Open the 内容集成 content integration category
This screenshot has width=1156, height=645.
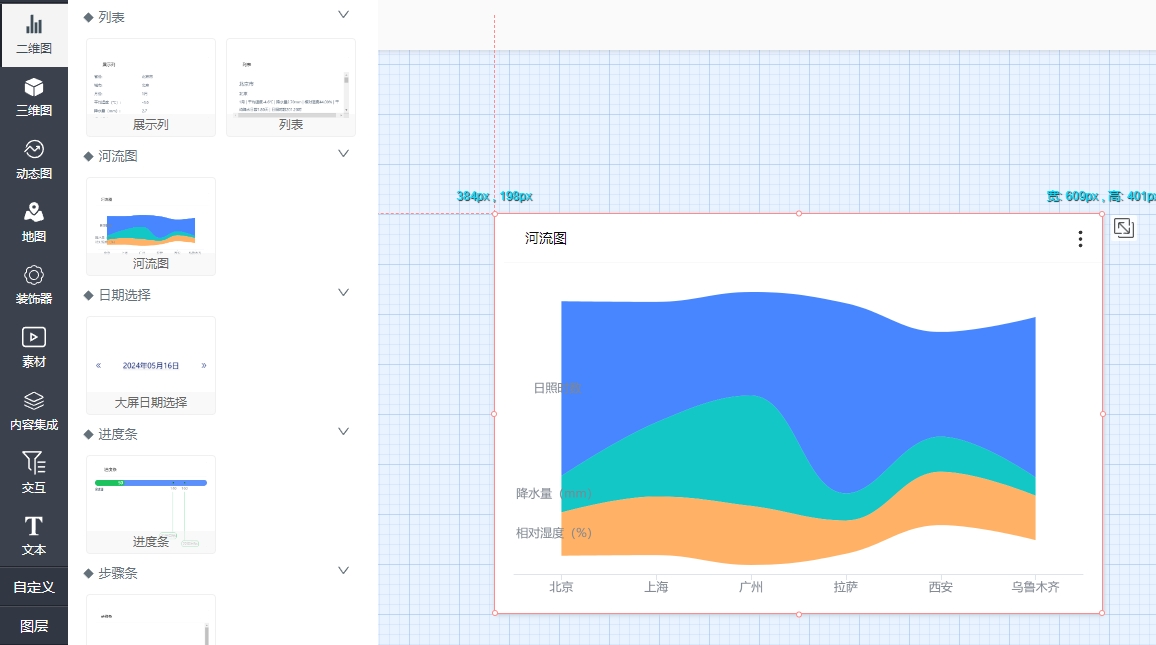[34, 410]
